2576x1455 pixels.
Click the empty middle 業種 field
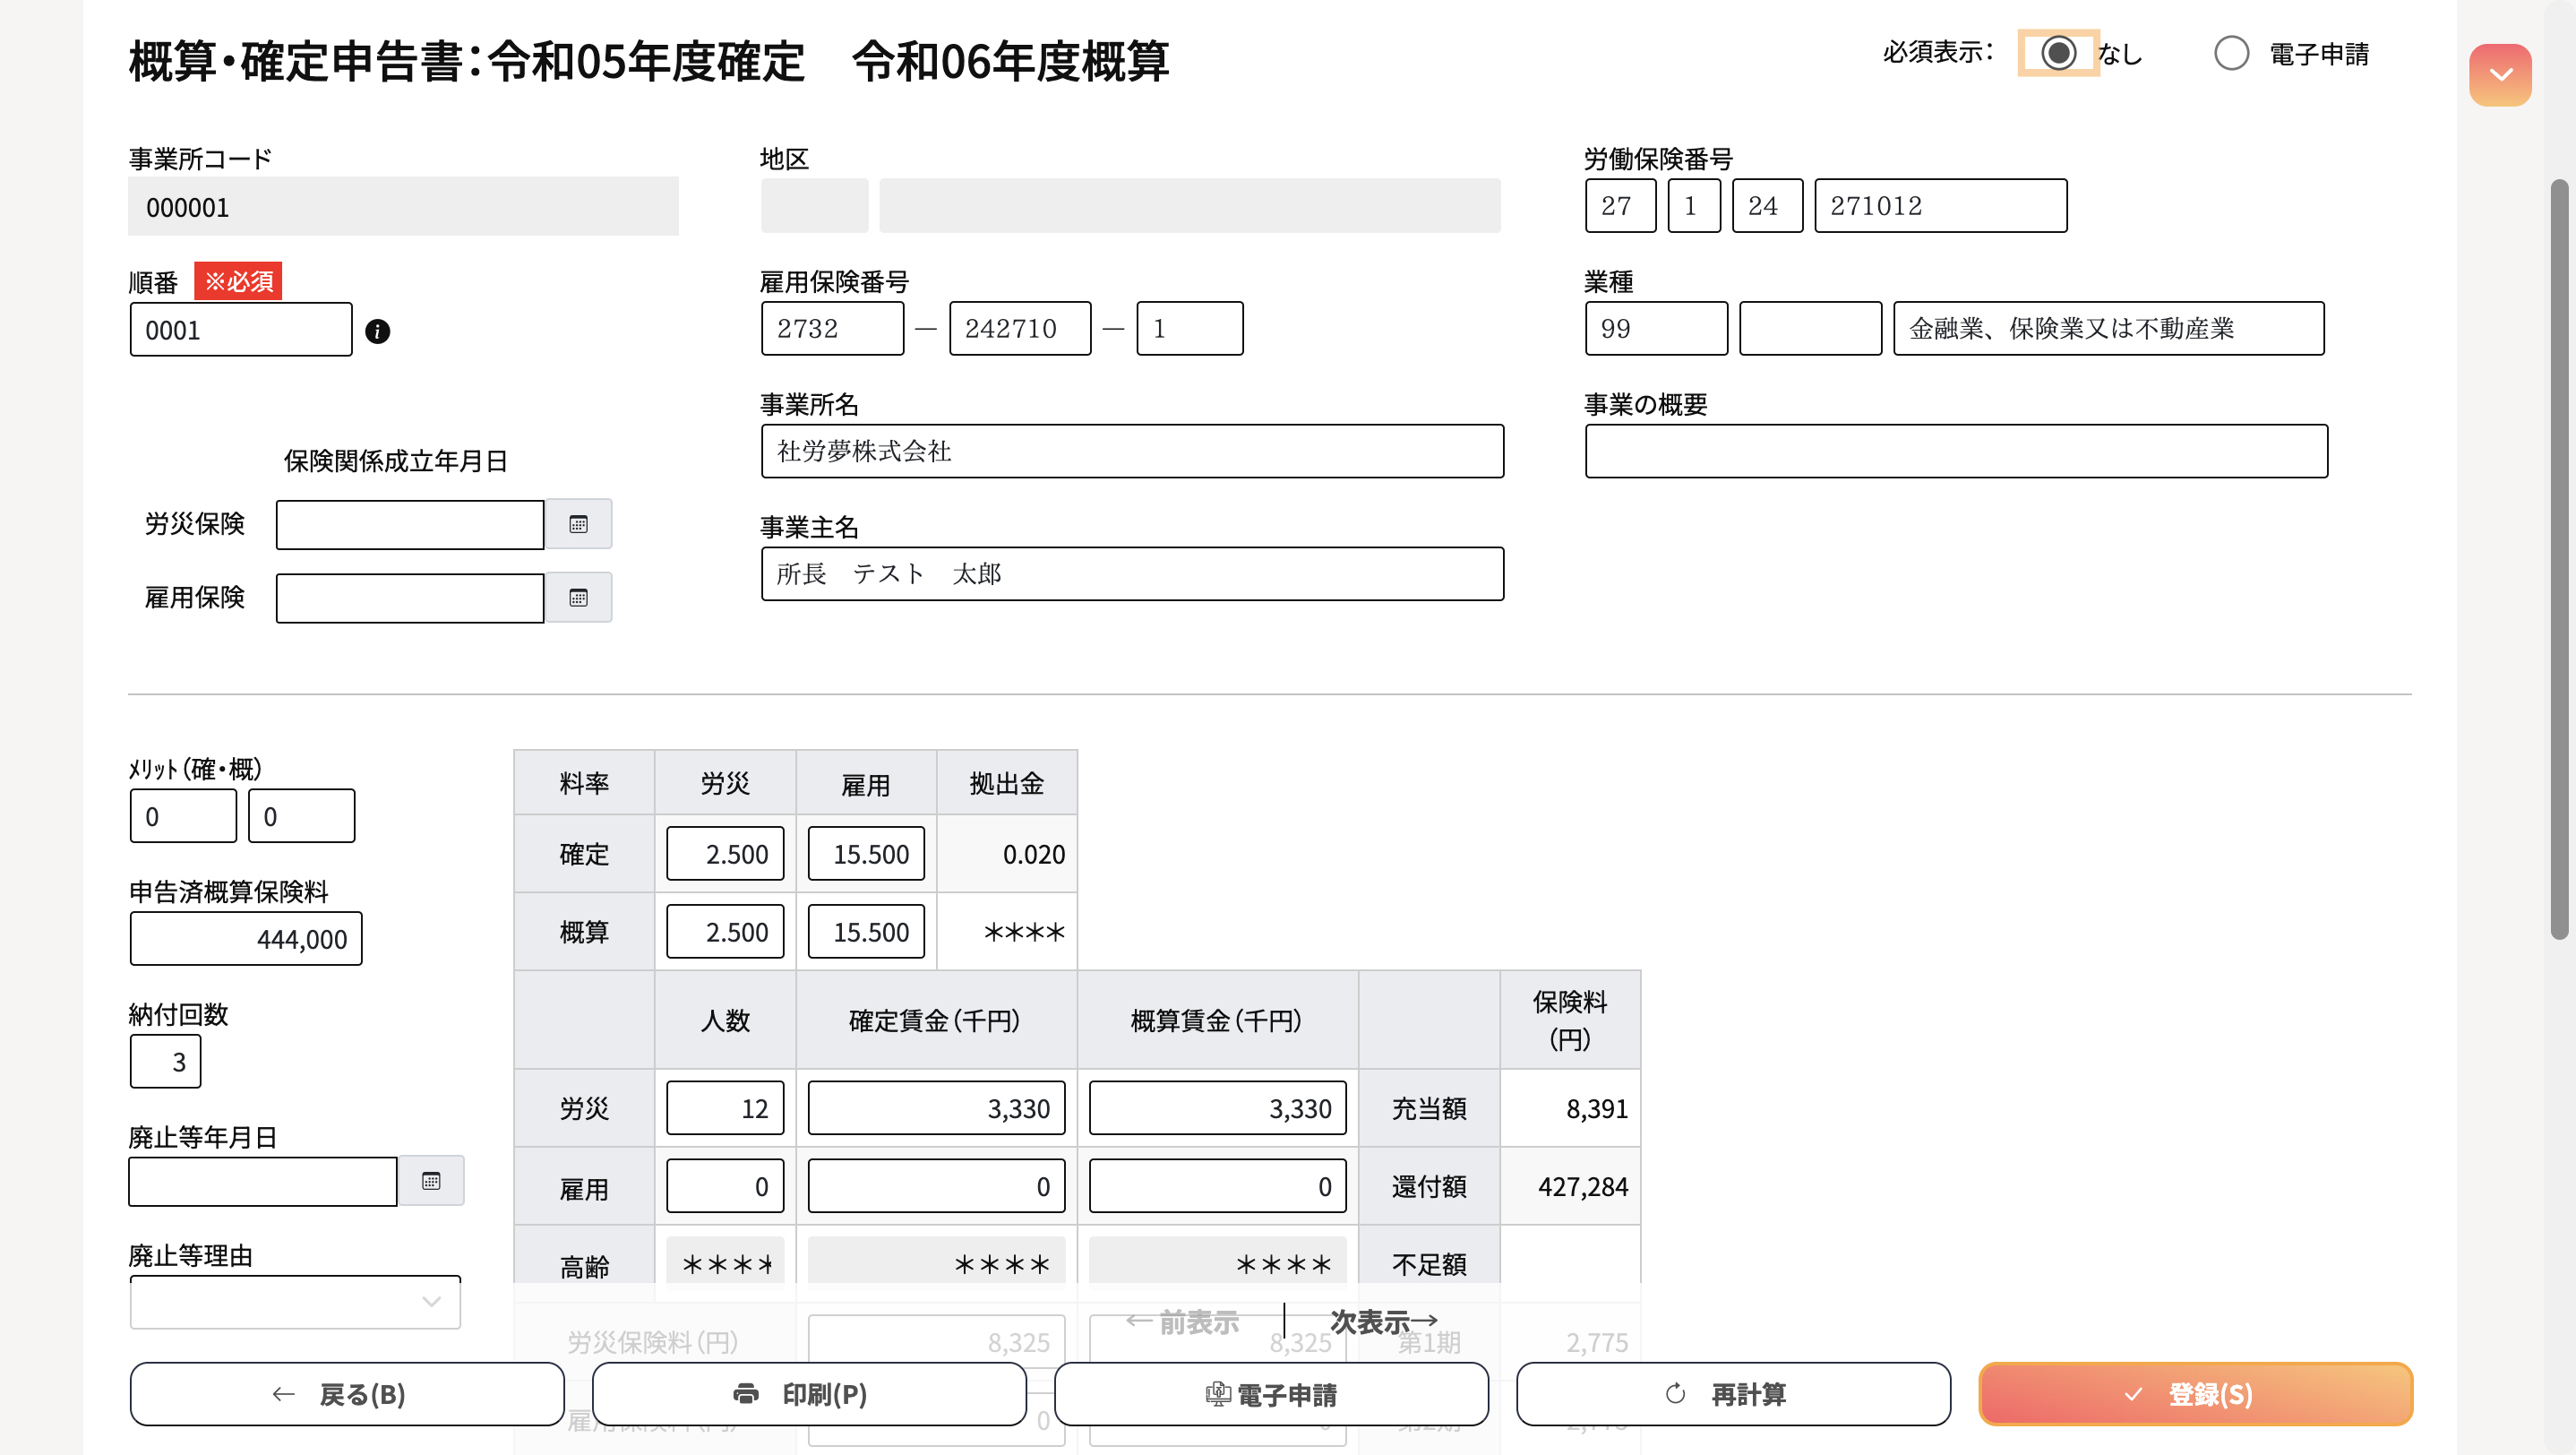tap(1810, 328)
